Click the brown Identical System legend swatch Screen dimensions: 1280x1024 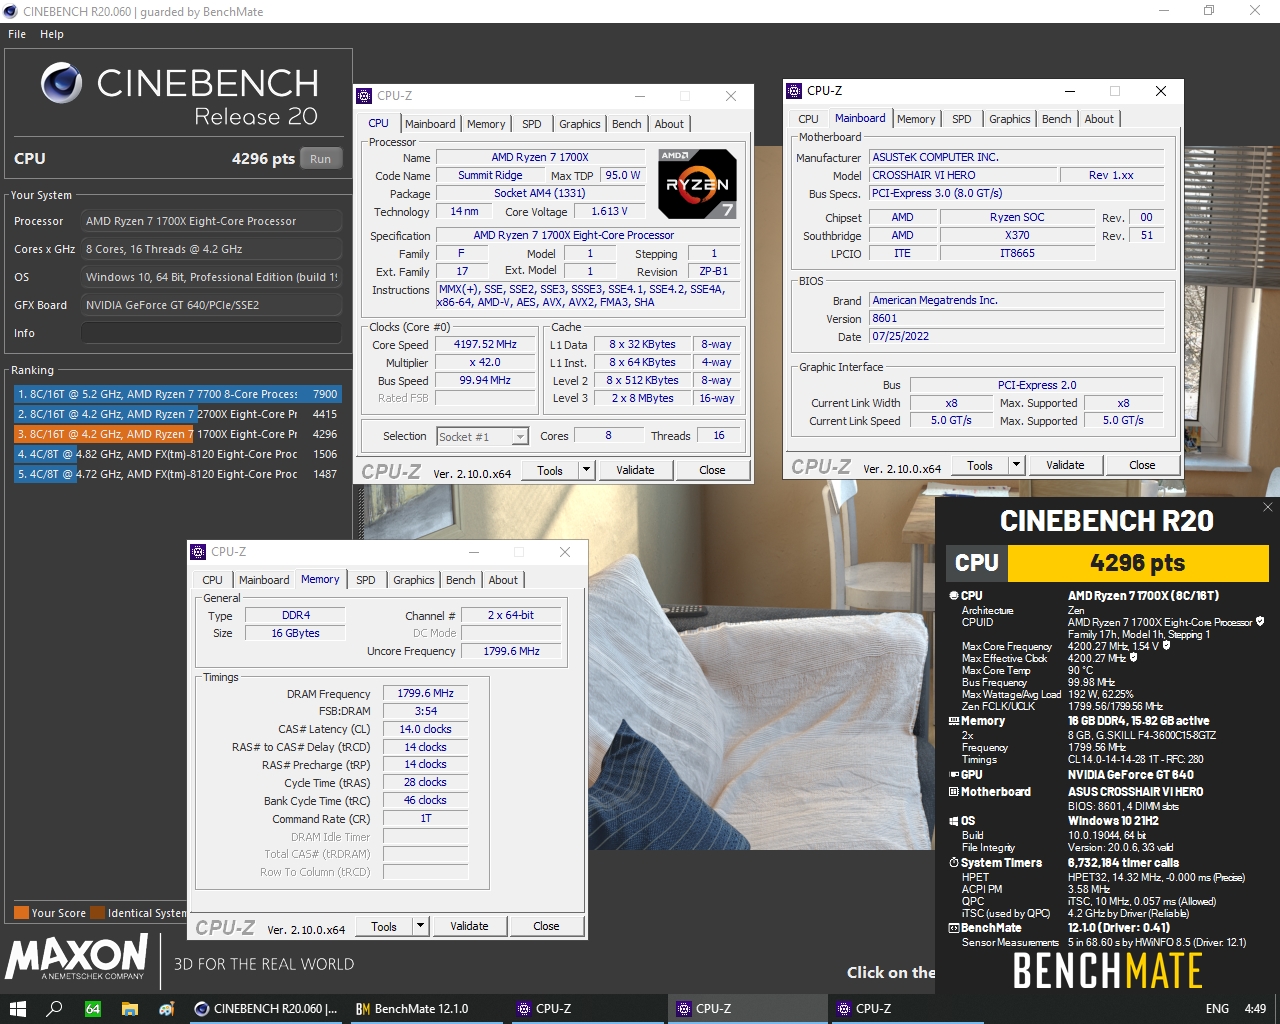click(x=98, y=913)
